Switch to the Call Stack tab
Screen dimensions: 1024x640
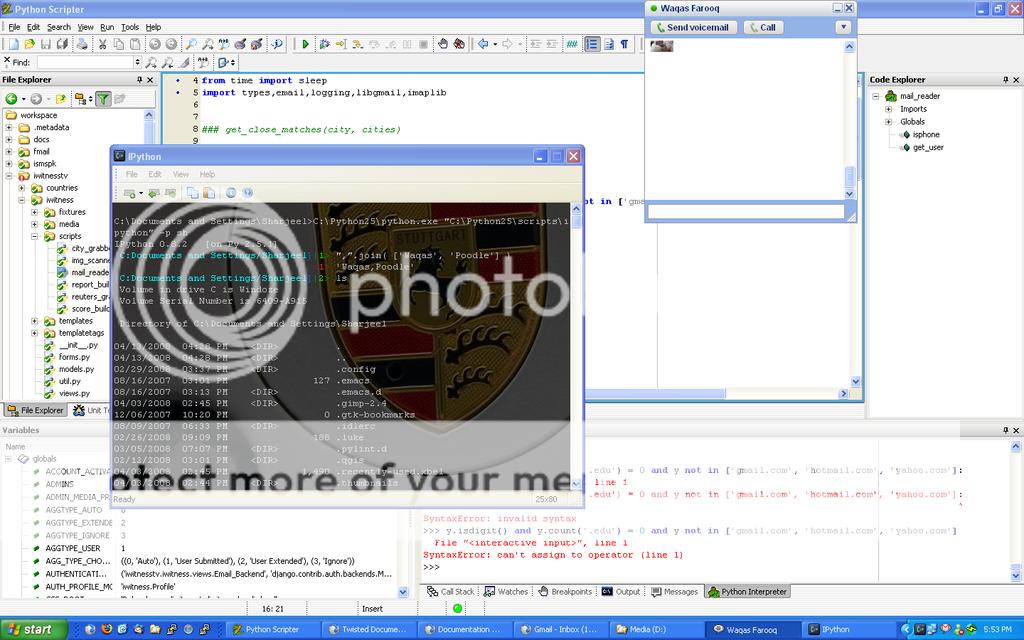pyautogui.click(x=451, y=591)
